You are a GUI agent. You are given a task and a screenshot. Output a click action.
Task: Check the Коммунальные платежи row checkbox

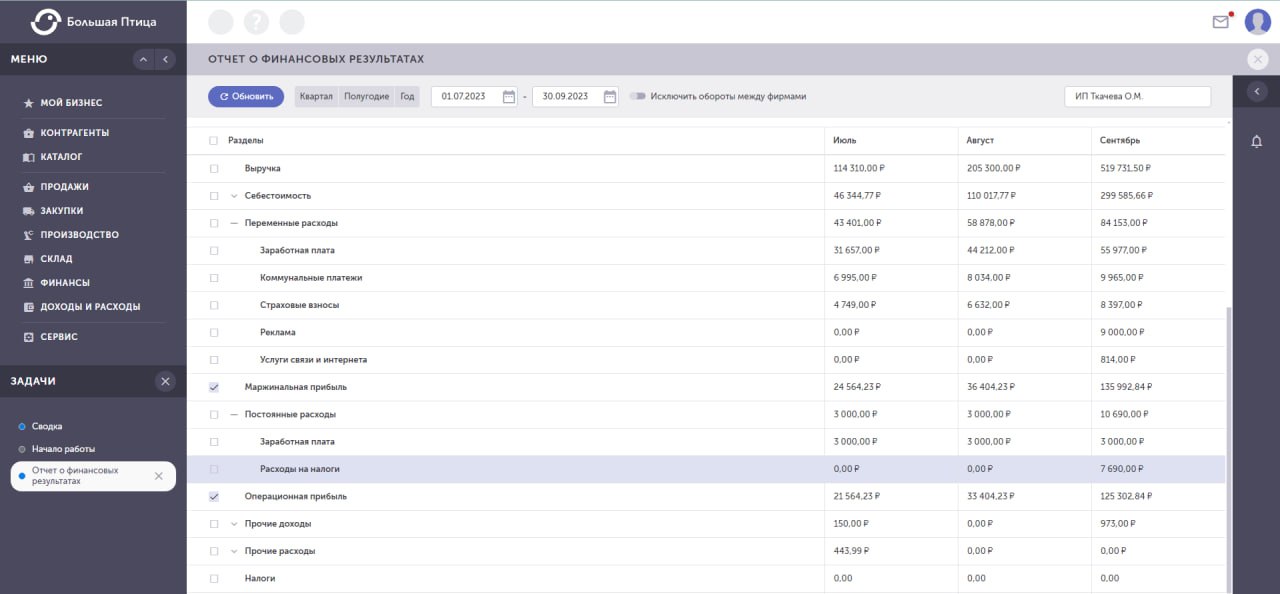tap(213, 278)
